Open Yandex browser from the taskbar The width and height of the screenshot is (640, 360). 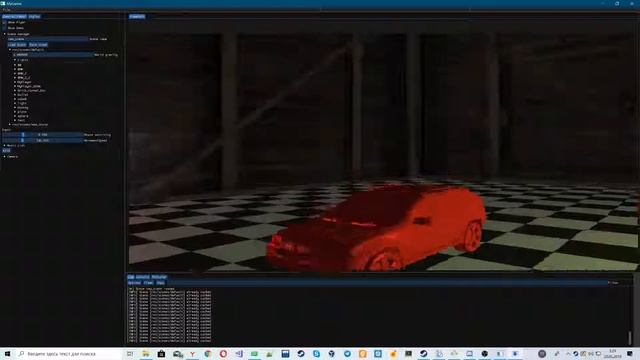click(x=192, y=354)
